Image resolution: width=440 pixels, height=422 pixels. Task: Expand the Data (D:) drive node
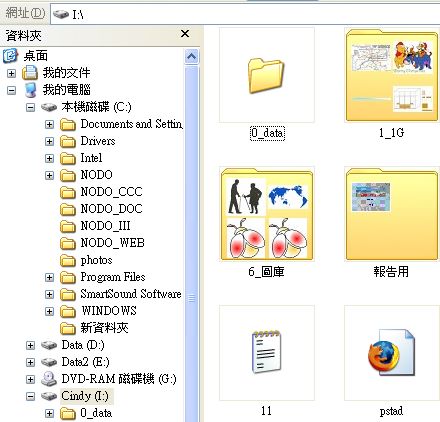pyautogui.click(x=30, y=345)
